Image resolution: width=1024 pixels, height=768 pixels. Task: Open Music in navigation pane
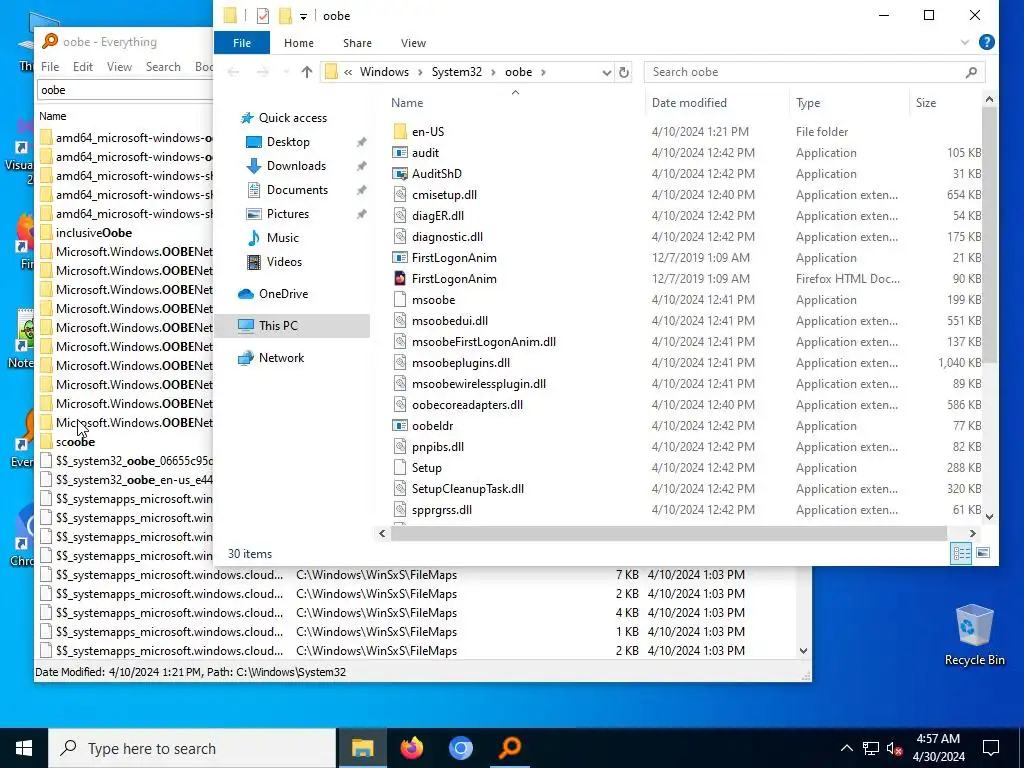point(282,238)
